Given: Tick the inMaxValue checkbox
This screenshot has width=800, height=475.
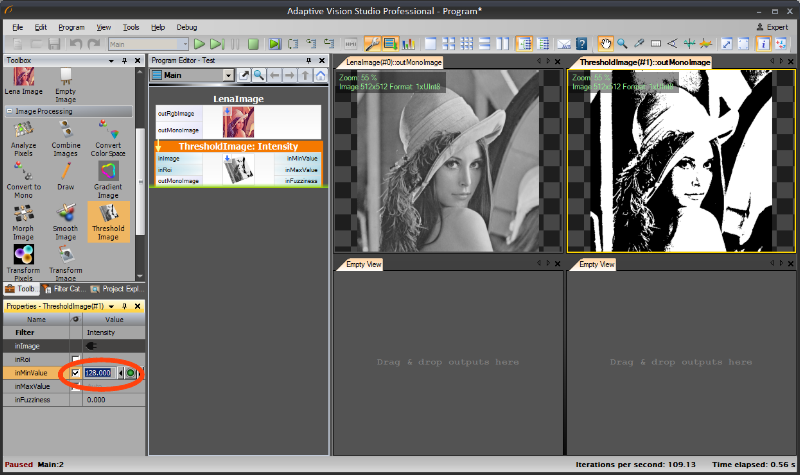Looking at the screenshot, I should pos(75,386).
